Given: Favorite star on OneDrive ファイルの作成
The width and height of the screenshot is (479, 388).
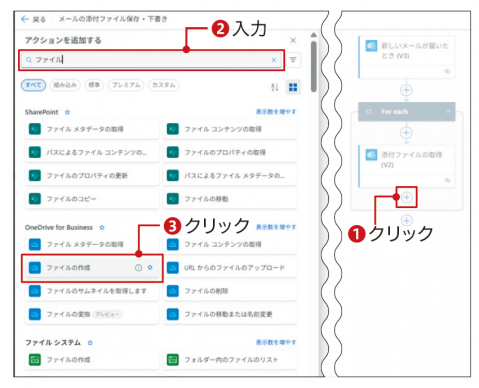Looking at the screenshot, I should pyautogui.click(x=150, y=267).
